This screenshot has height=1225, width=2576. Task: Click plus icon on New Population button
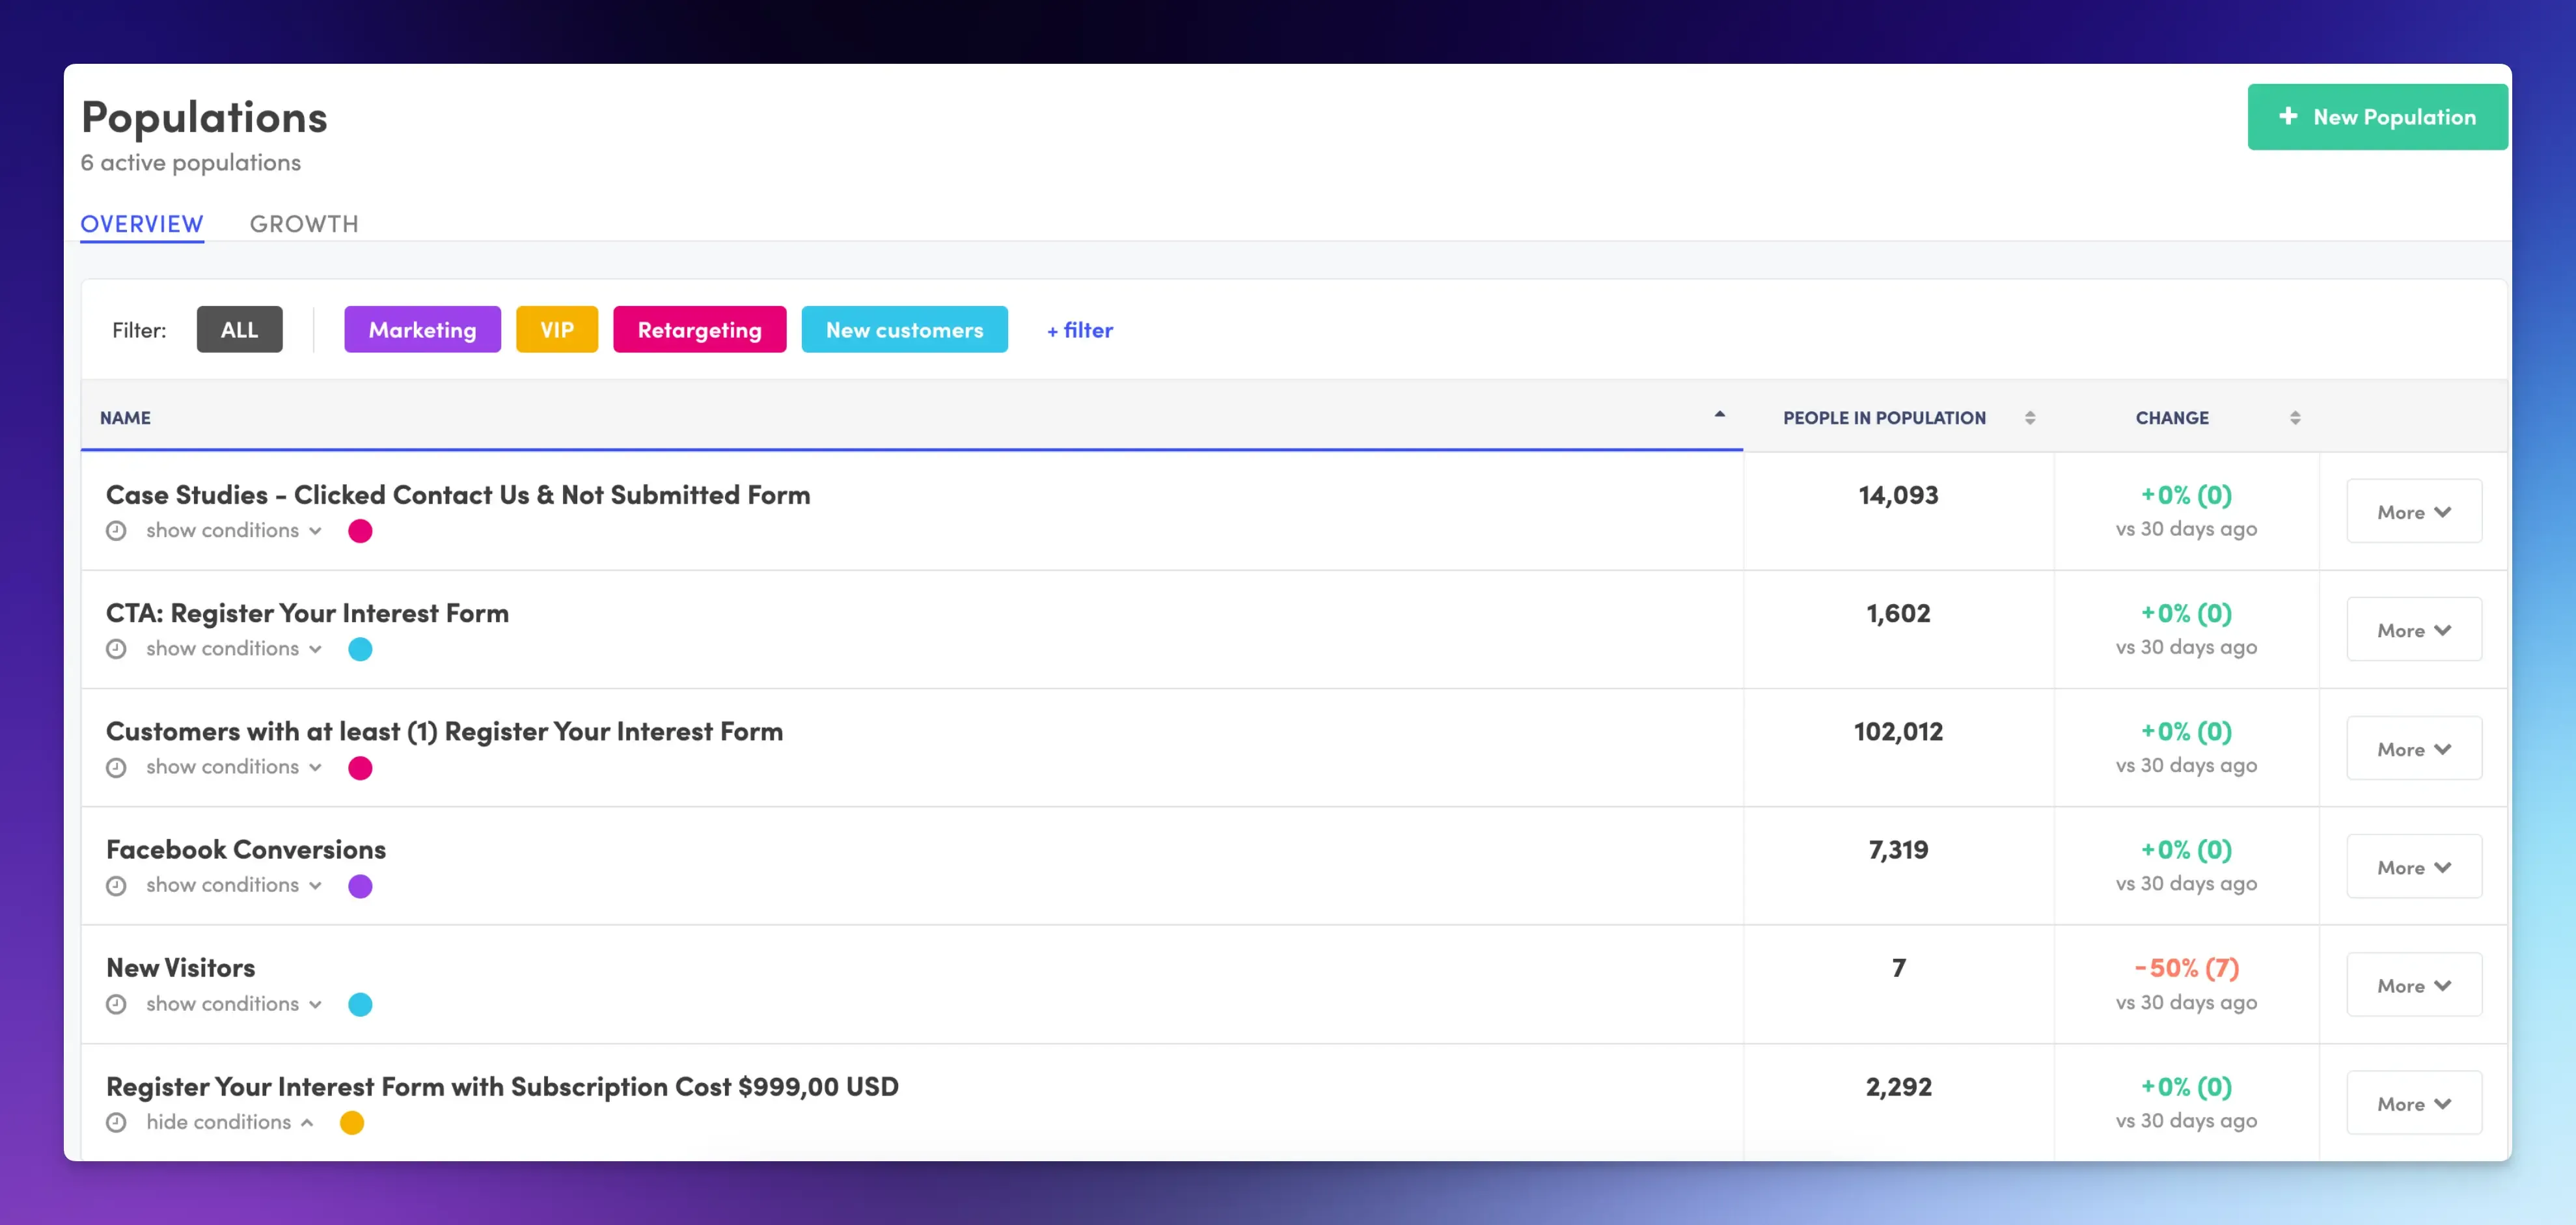coord(2287,117)
